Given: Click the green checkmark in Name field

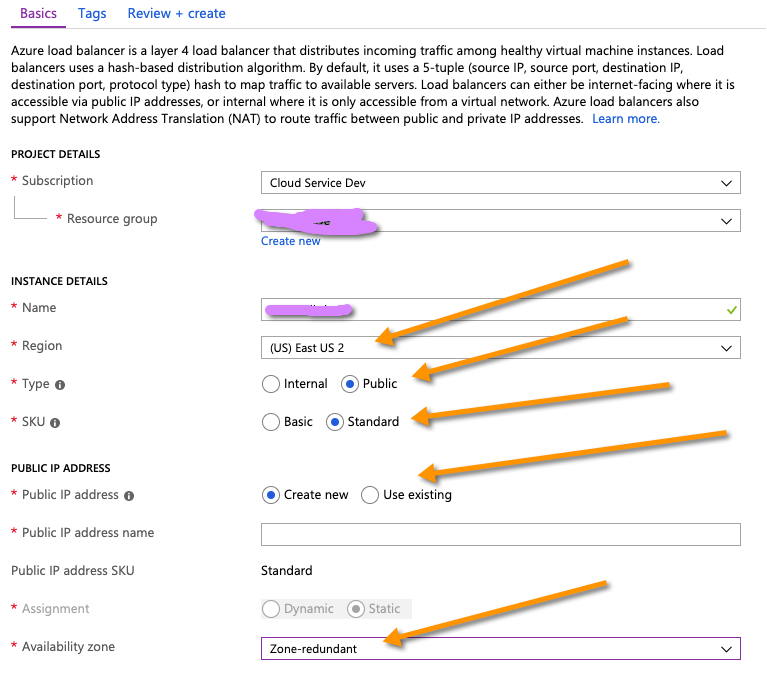Looking at the screenshot, I should 732,310.
